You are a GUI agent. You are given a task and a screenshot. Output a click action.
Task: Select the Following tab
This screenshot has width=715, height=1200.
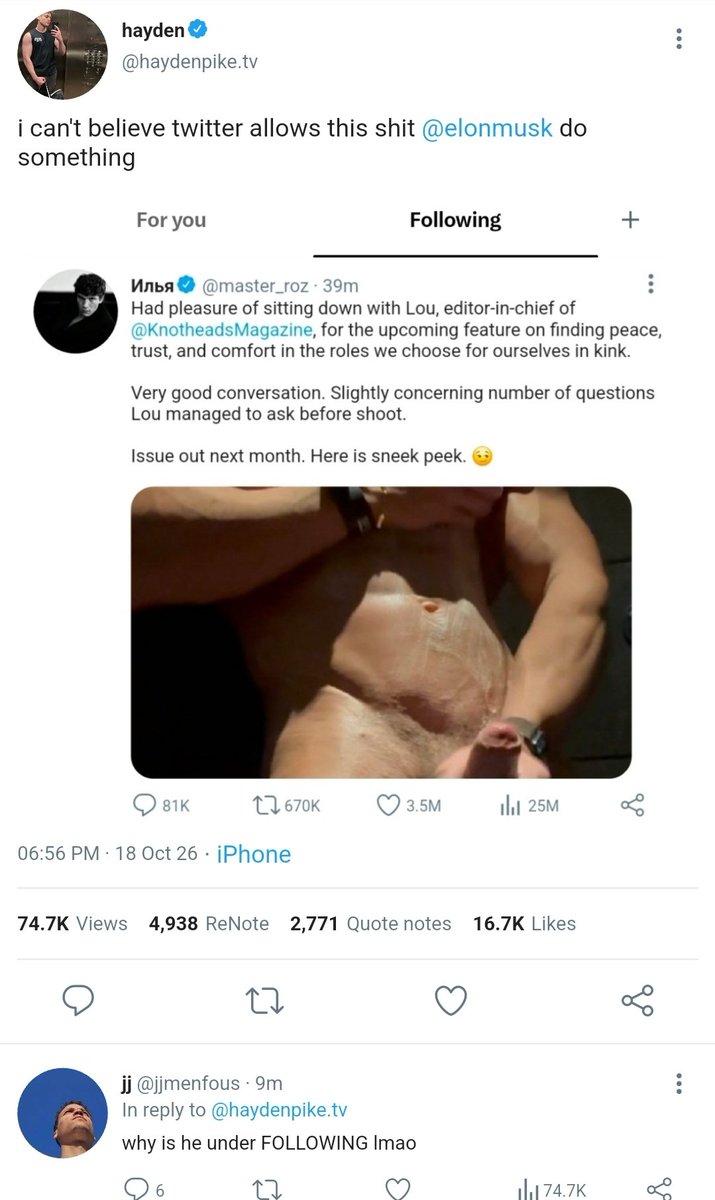click(x=455, y=220)
